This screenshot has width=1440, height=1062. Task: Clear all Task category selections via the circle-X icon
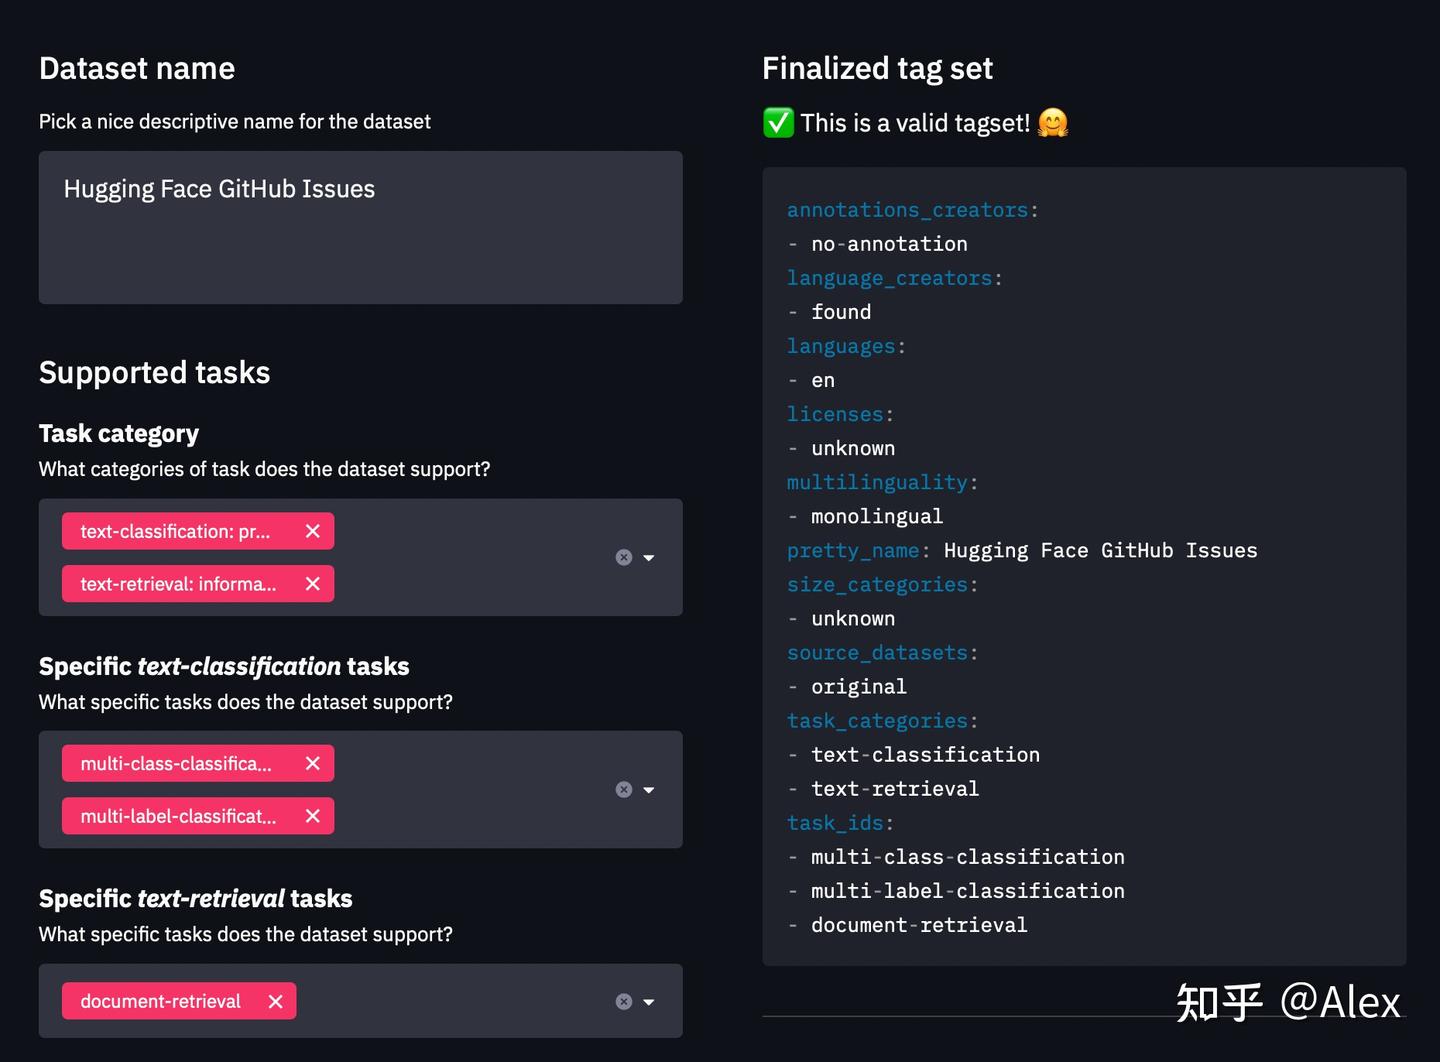tap(624, 557)
